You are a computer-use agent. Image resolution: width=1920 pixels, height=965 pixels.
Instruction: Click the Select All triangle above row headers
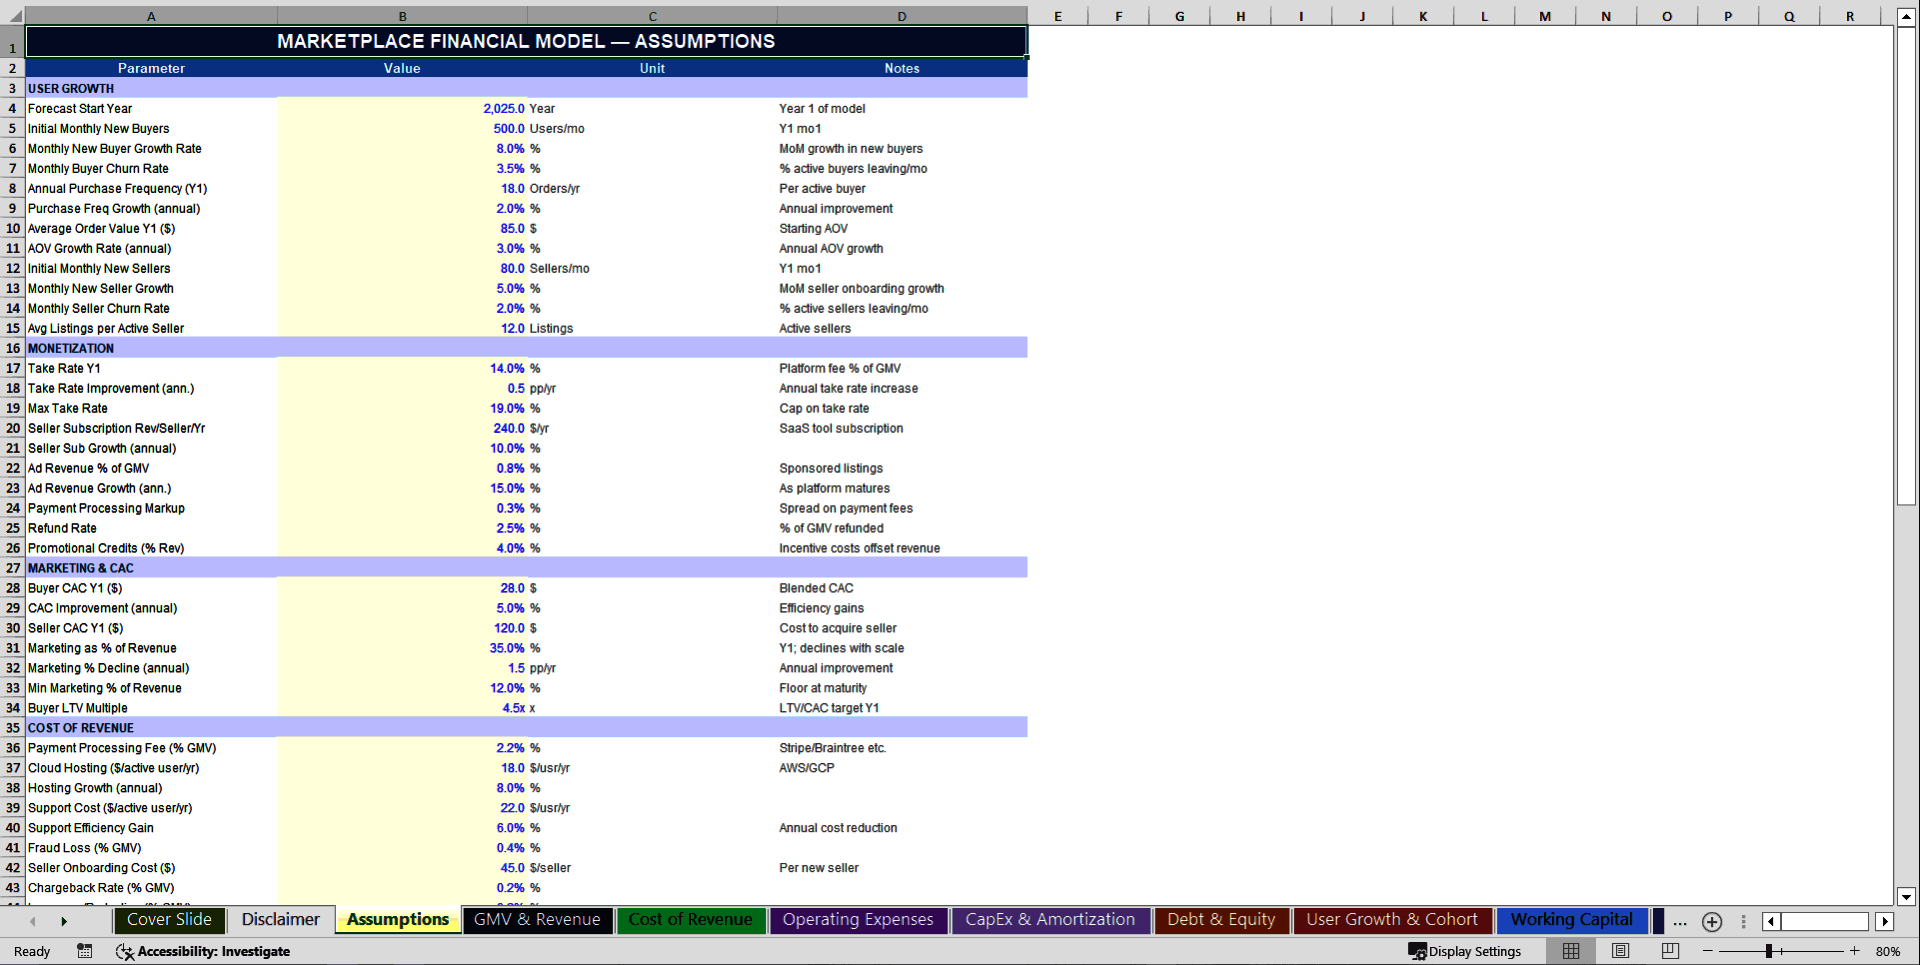[x=14, y=16]
